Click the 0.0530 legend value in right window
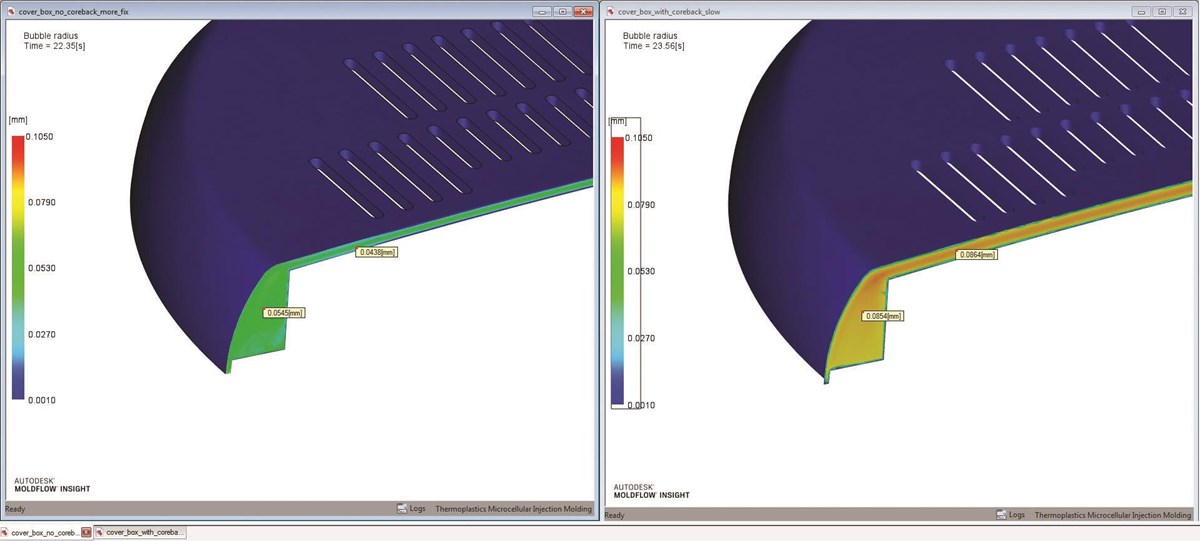 point(640,271)
